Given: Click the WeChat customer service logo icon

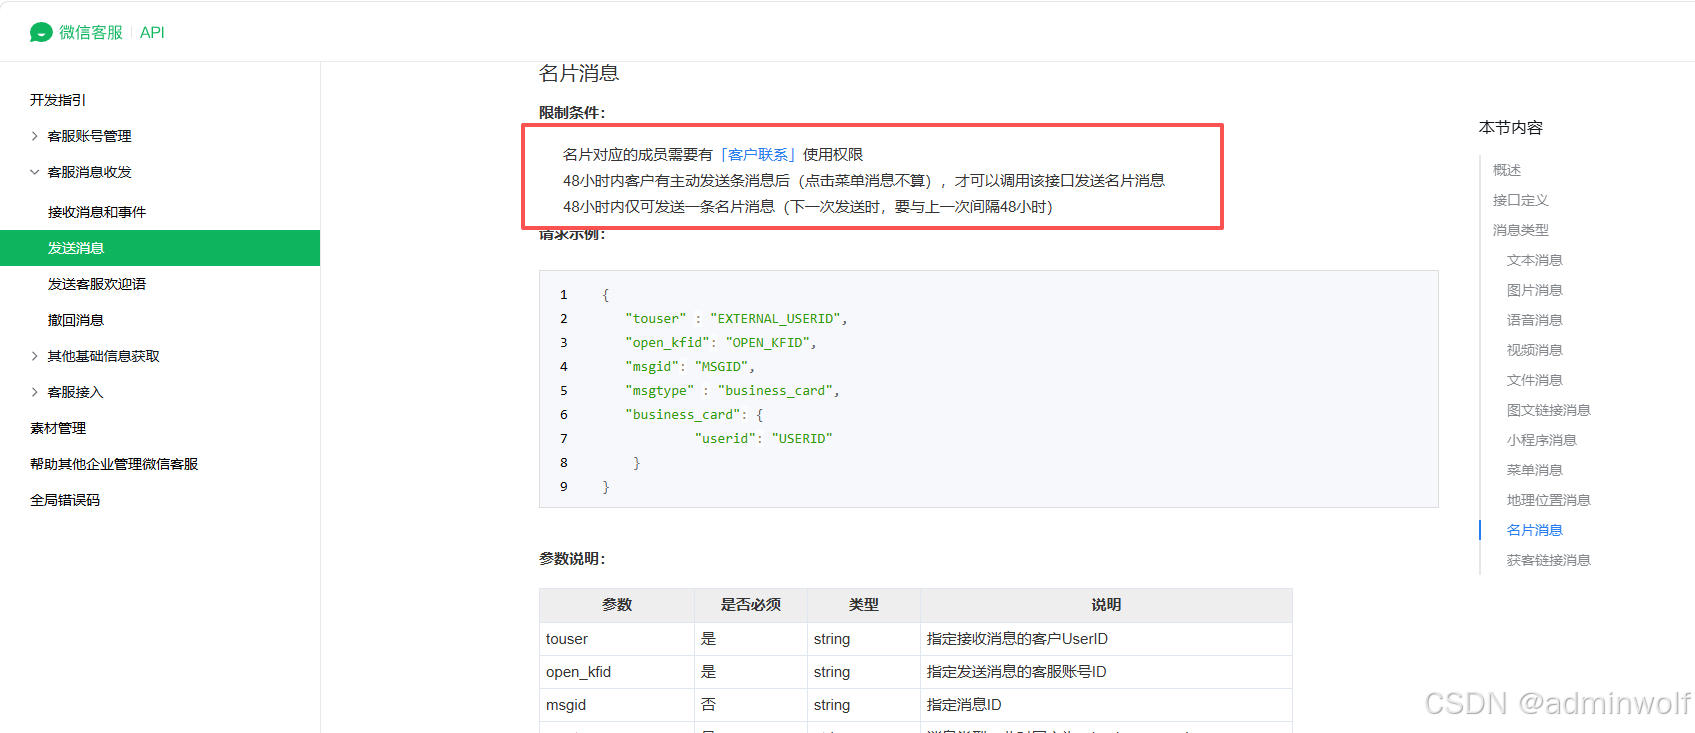Looking at the screenshot, I should [x=41, y=33].
